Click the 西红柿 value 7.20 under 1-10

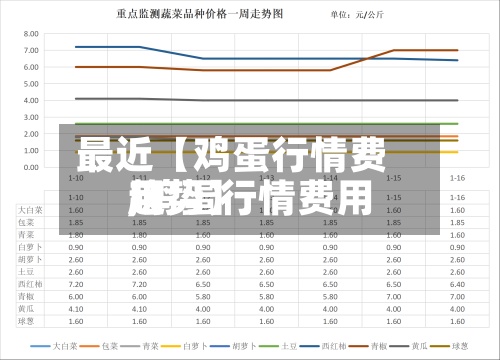coord(76,284)
